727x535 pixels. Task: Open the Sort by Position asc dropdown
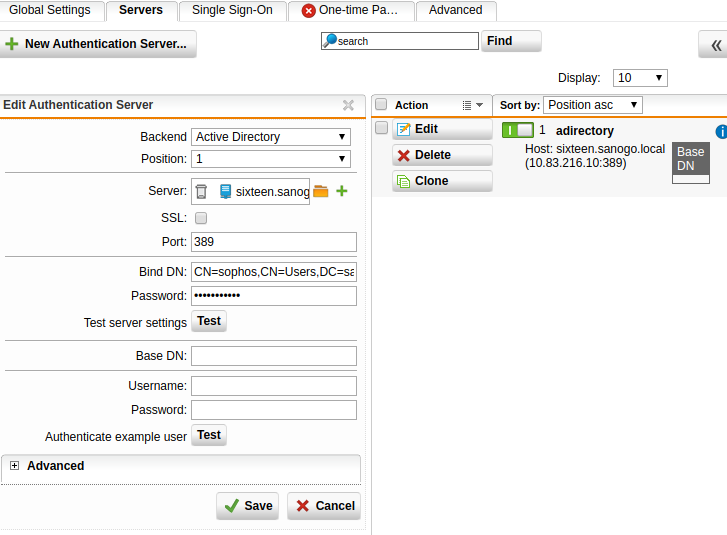coord(593,105)
